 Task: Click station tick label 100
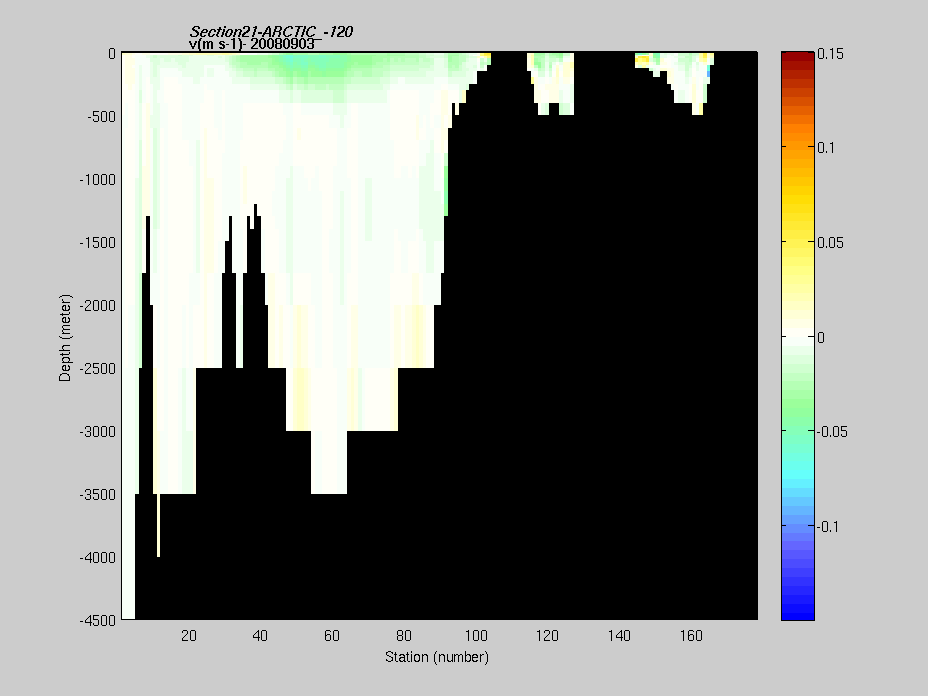click(x=476, y=636)
